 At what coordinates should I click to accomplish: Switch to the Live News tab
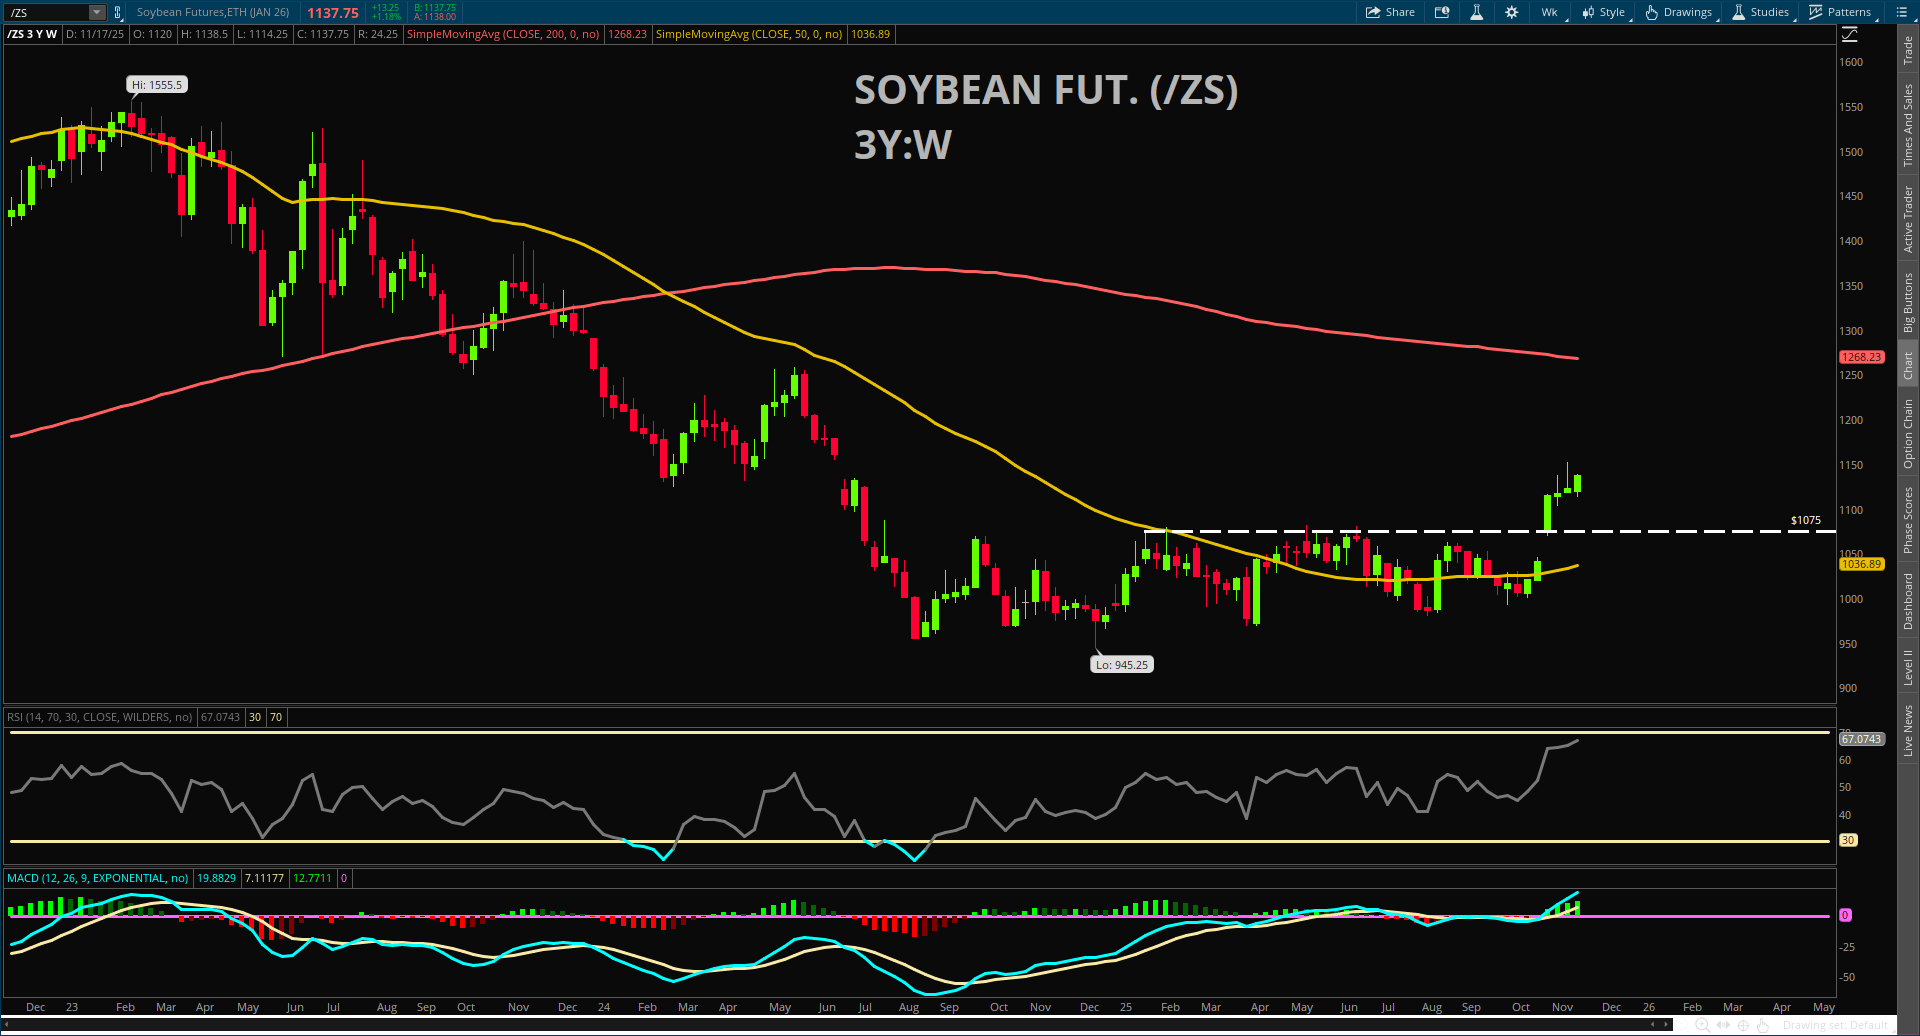coord(1908,730)
